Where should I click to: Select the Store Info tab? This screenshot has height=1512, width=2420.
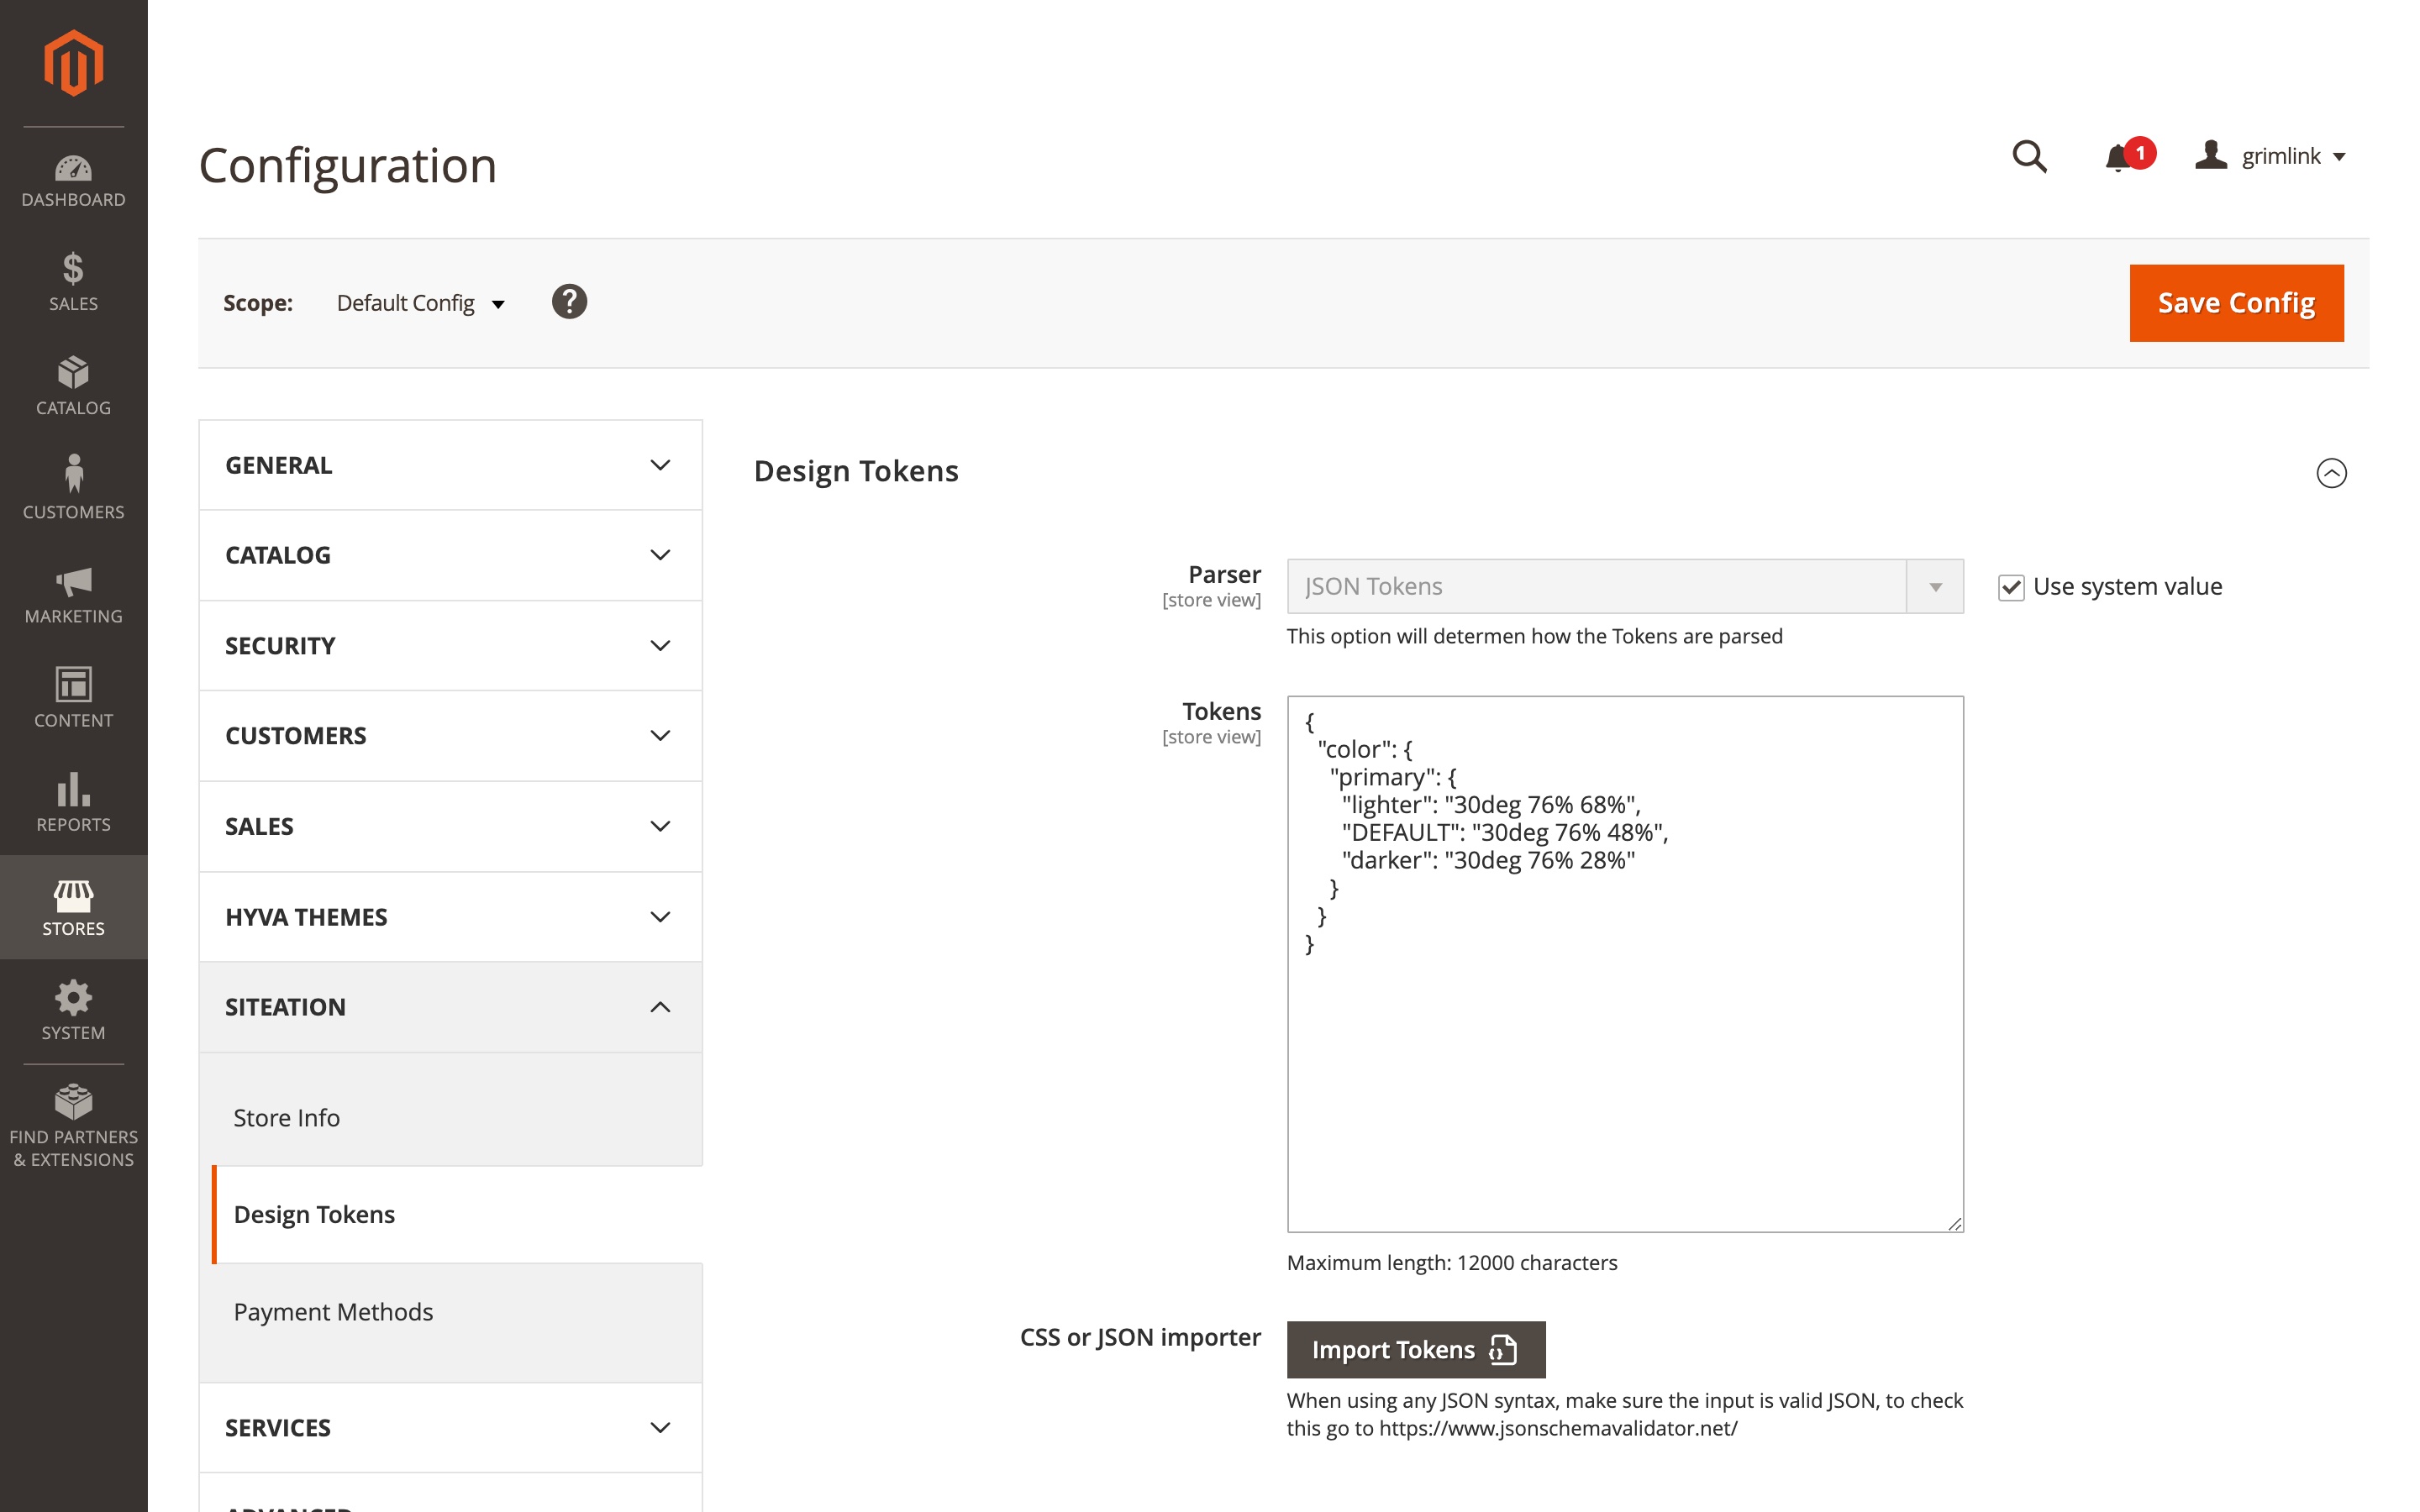(x=286, y=1118)
